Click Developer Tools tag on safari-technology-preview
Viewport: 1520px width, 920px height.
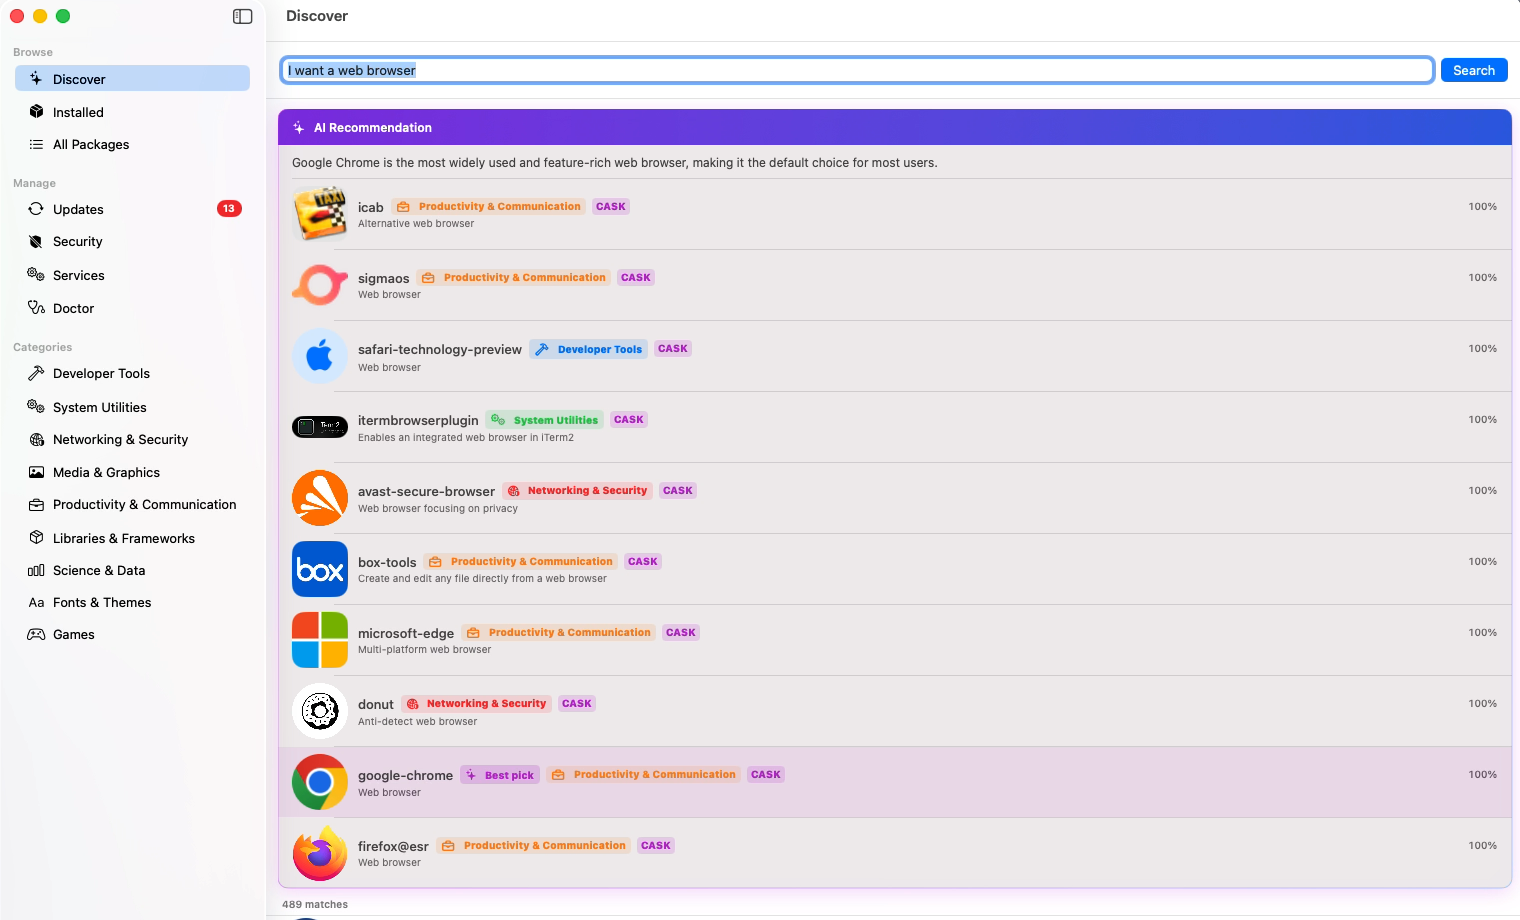click(588, 349)
